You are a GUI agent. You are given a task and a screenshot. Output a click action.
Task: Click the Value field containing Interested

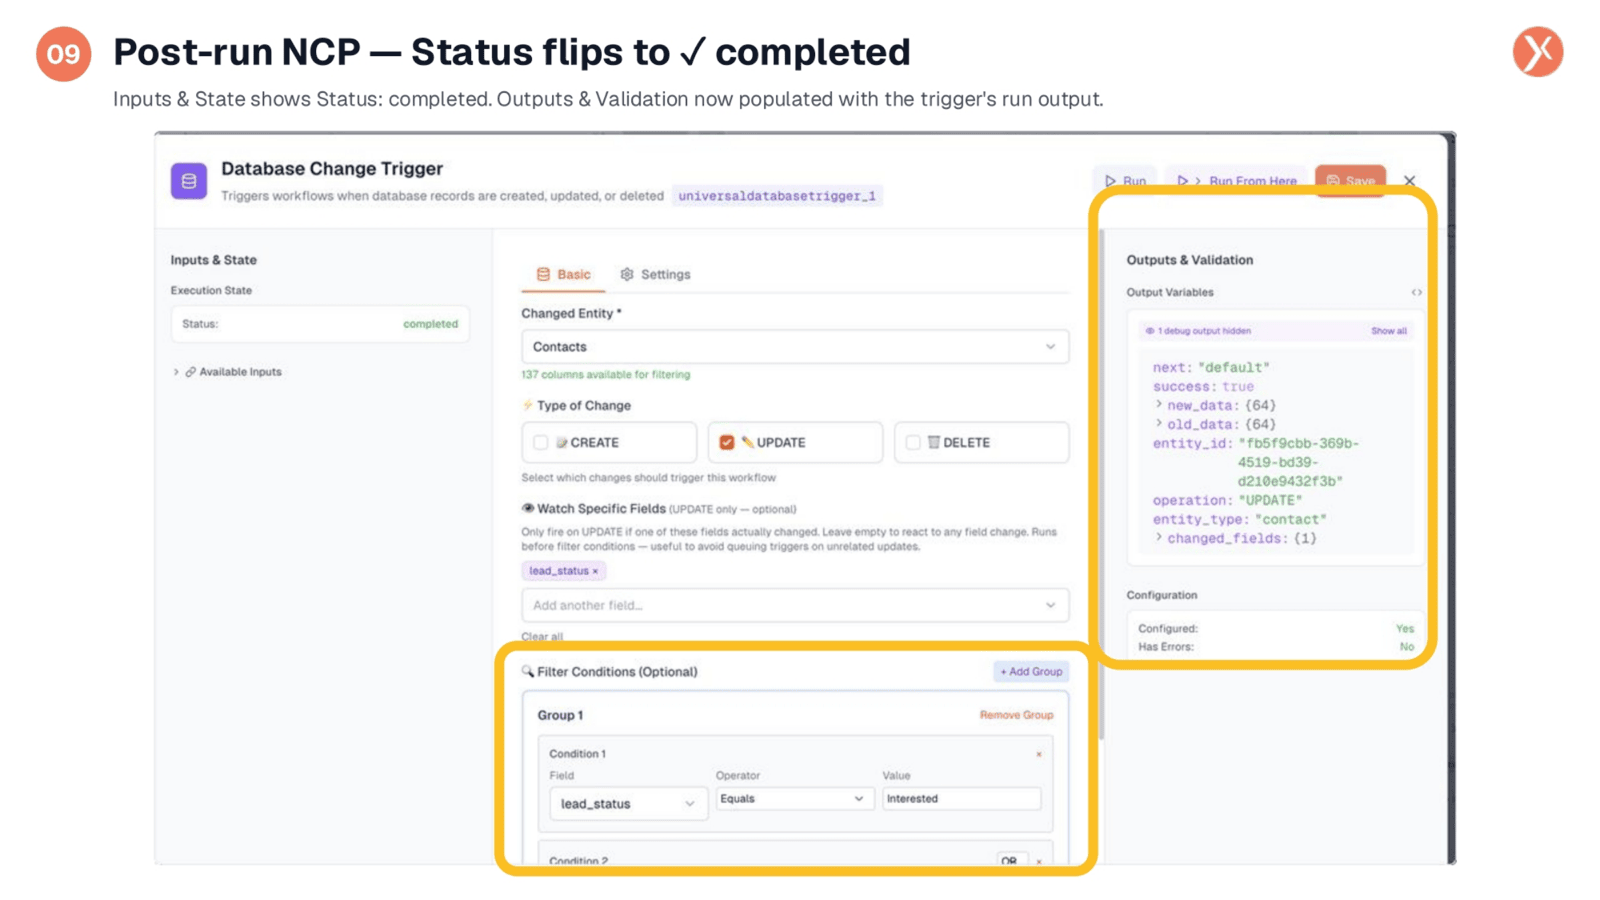pyautogui.click(x=961, y=799)
